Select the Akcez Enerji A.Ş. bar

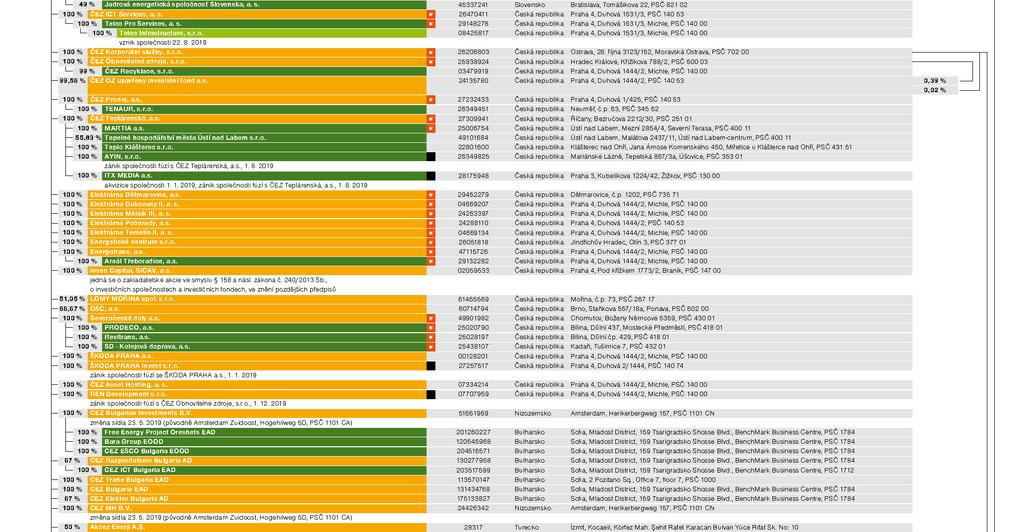(257, 527)
